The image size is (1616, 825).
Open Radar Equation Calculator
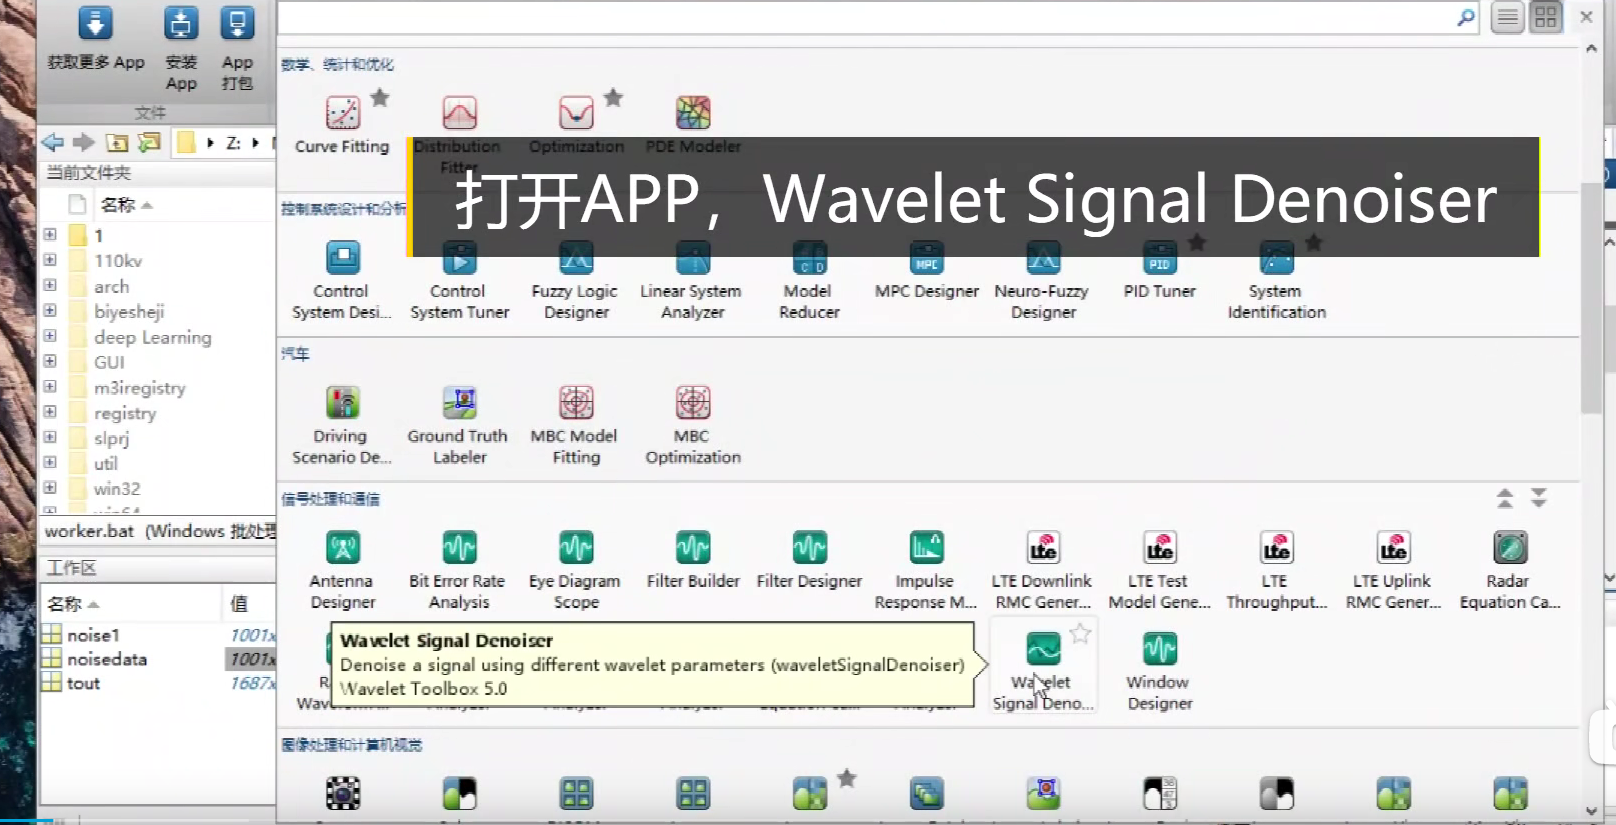[x=1509, y=570]
